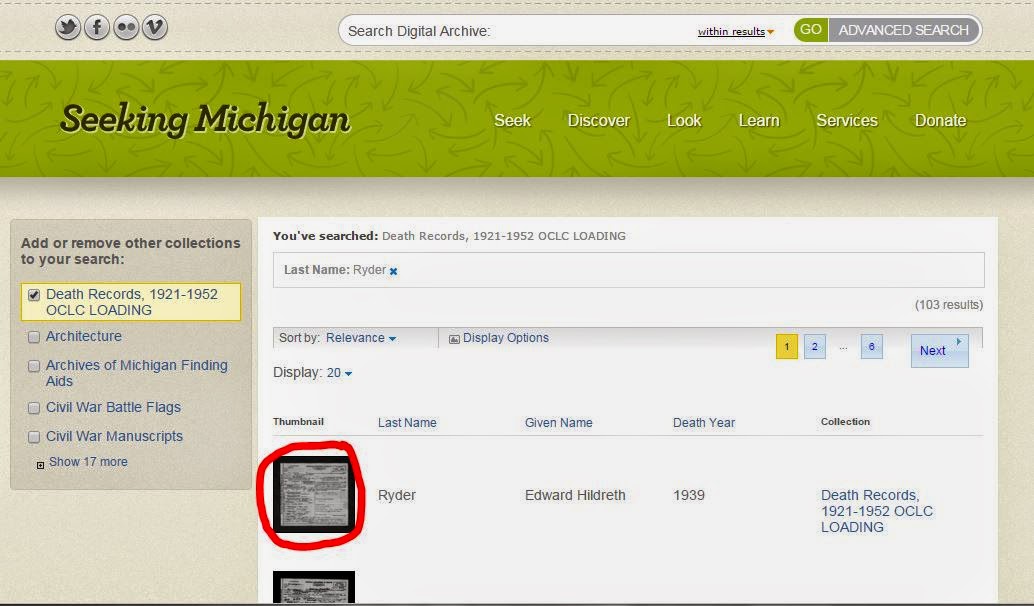Viewport: 1034px width, 606px height.
Task: Open the Look menu
Action: point(684,121)
